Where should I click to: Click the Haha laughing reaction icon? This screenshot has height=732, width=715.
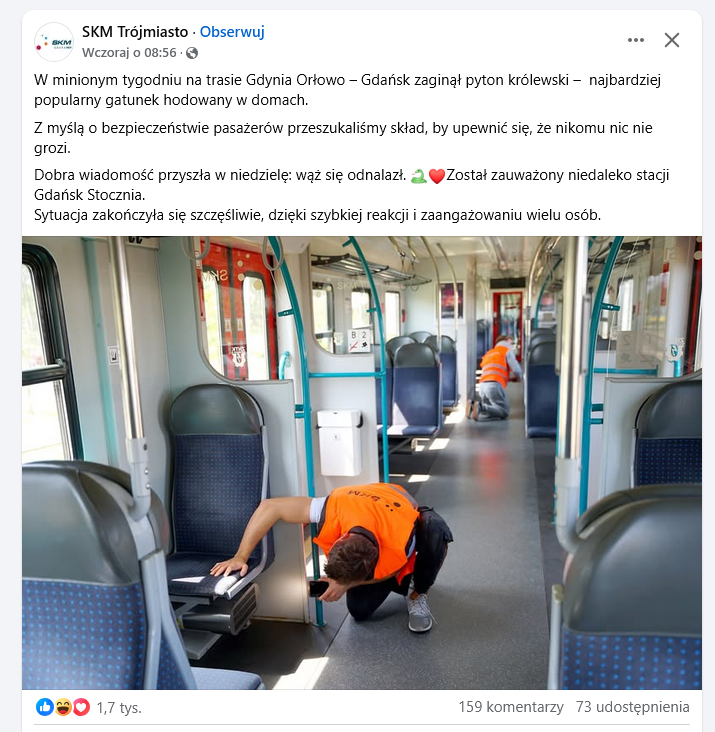pos(63,707)
